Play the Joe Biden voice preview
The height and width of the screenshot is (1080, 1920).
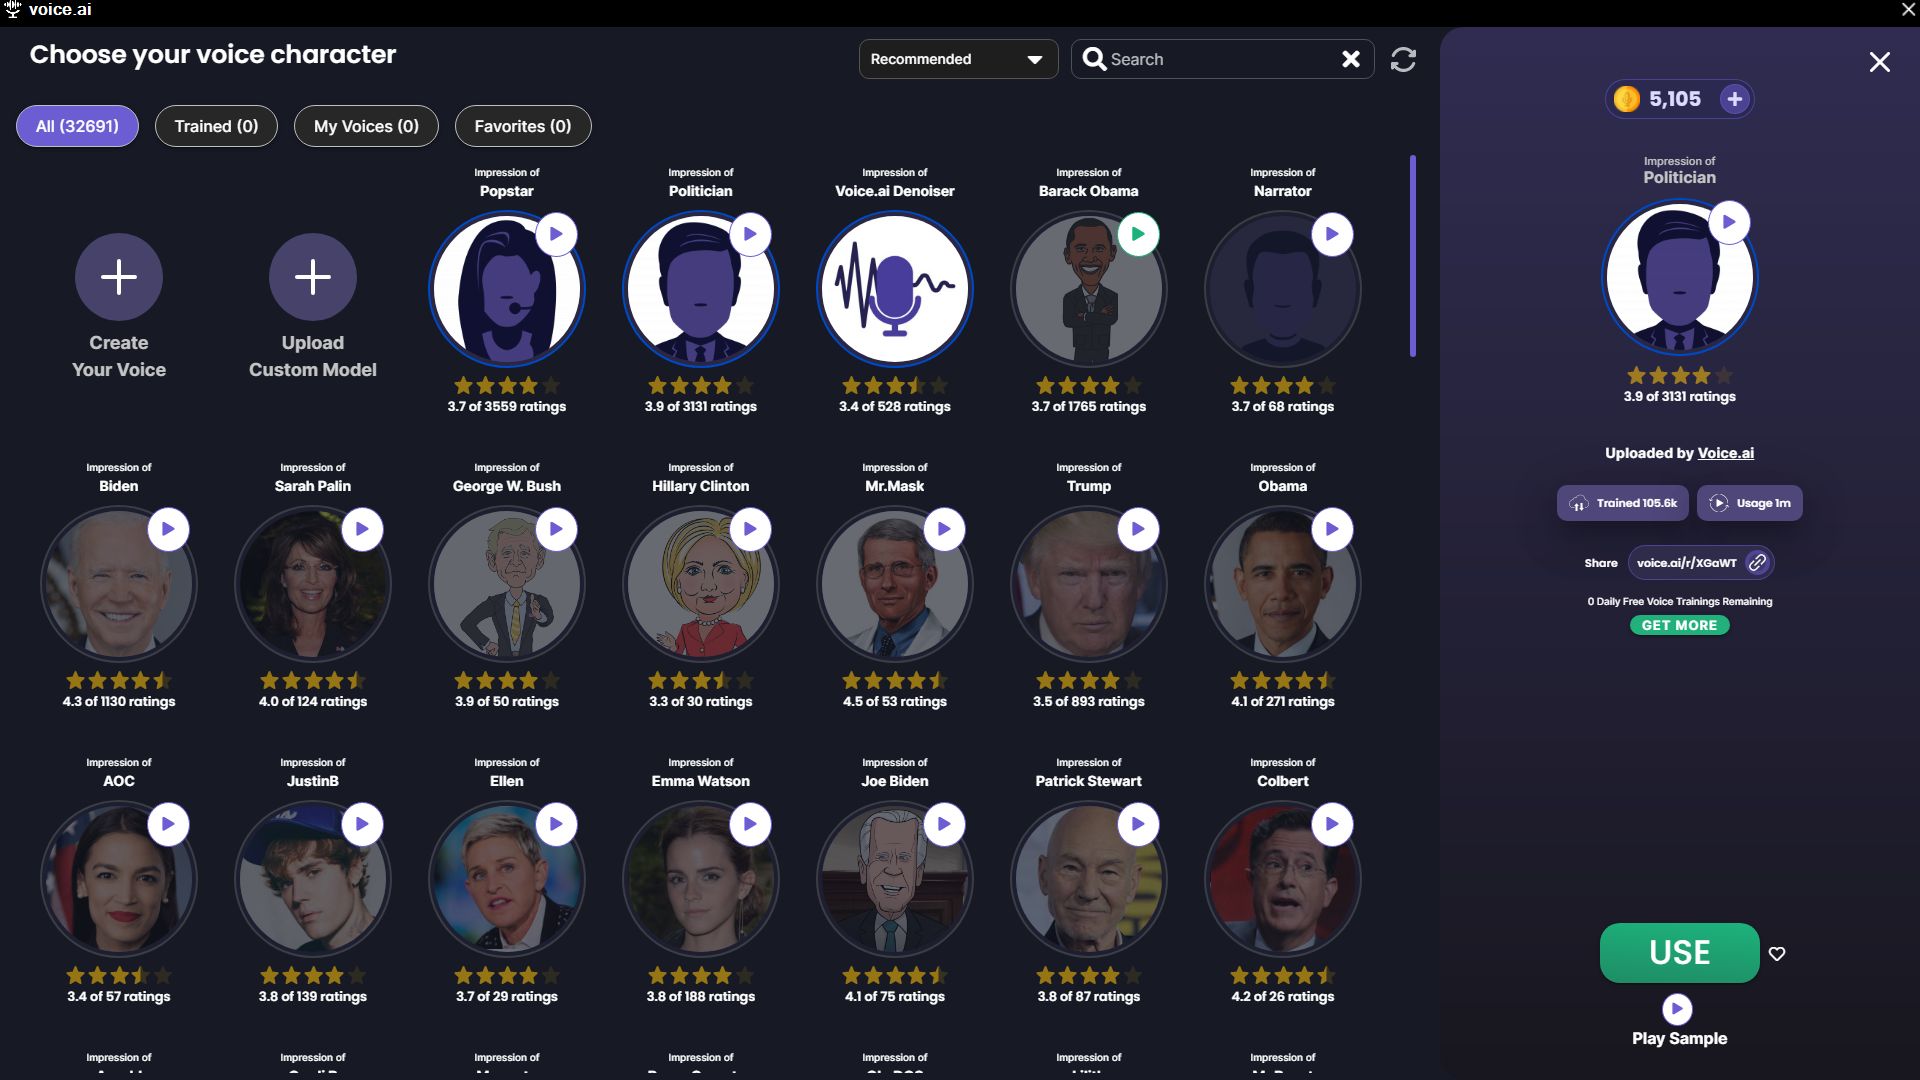(944, 824)
